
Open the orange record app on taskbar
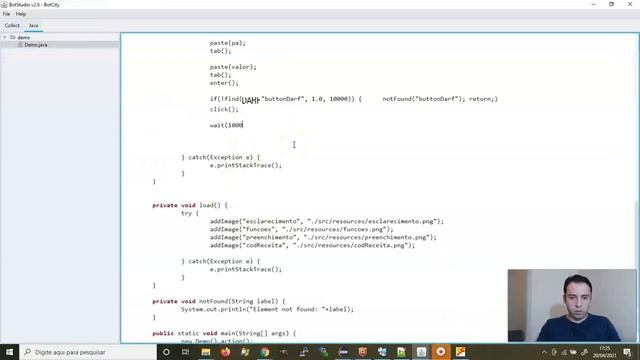coord(441,352)
